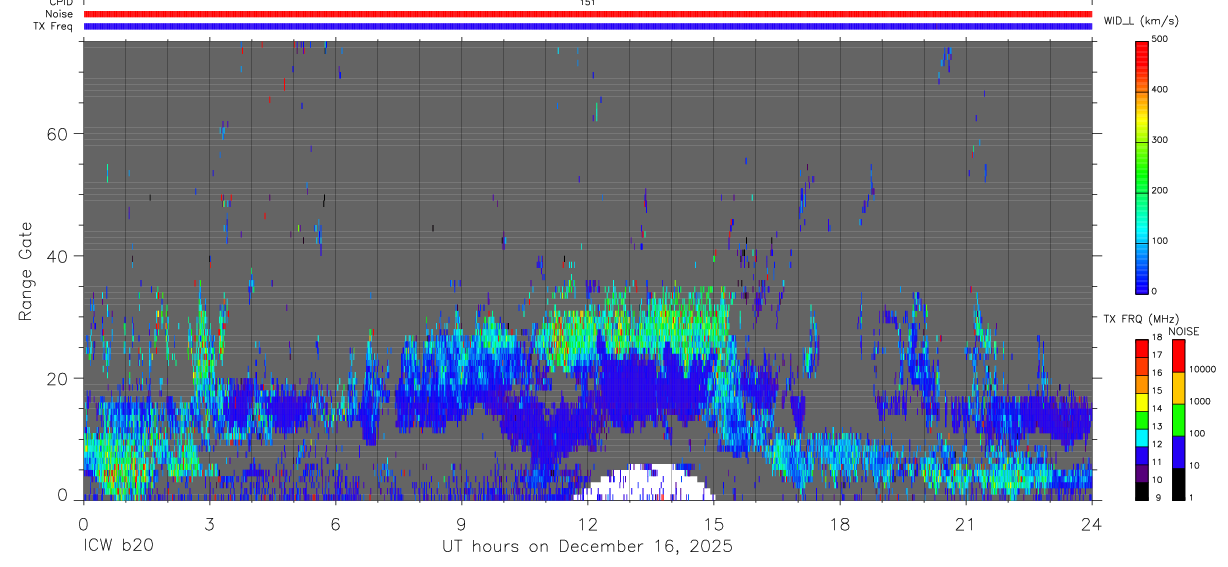
Task: Click 'UT hours on December 16, 2025' title
Action: pos(588,547)
